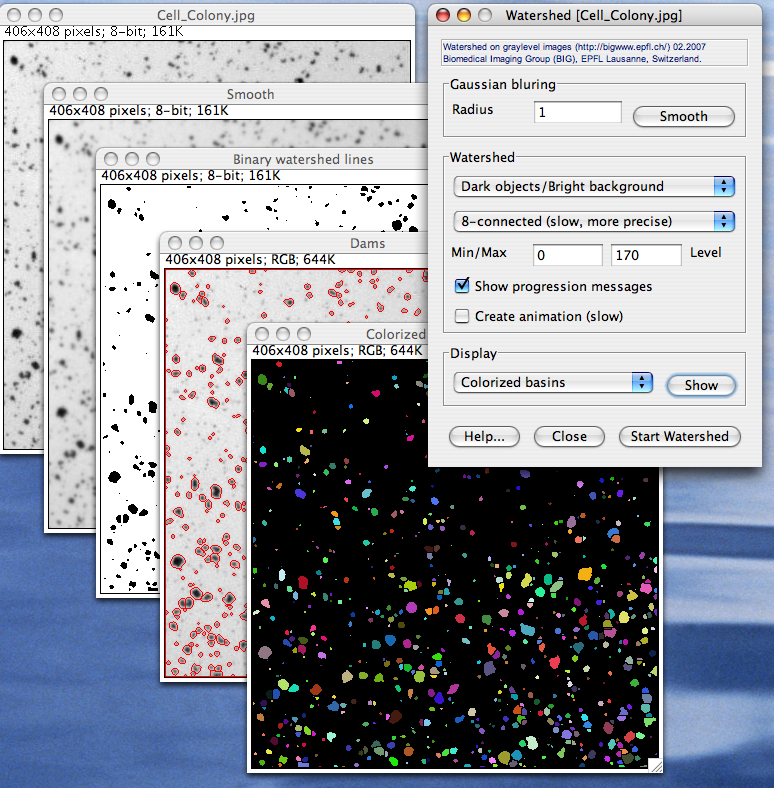Click the green zoom icon on the Watershed dialog

coord(485,16)
